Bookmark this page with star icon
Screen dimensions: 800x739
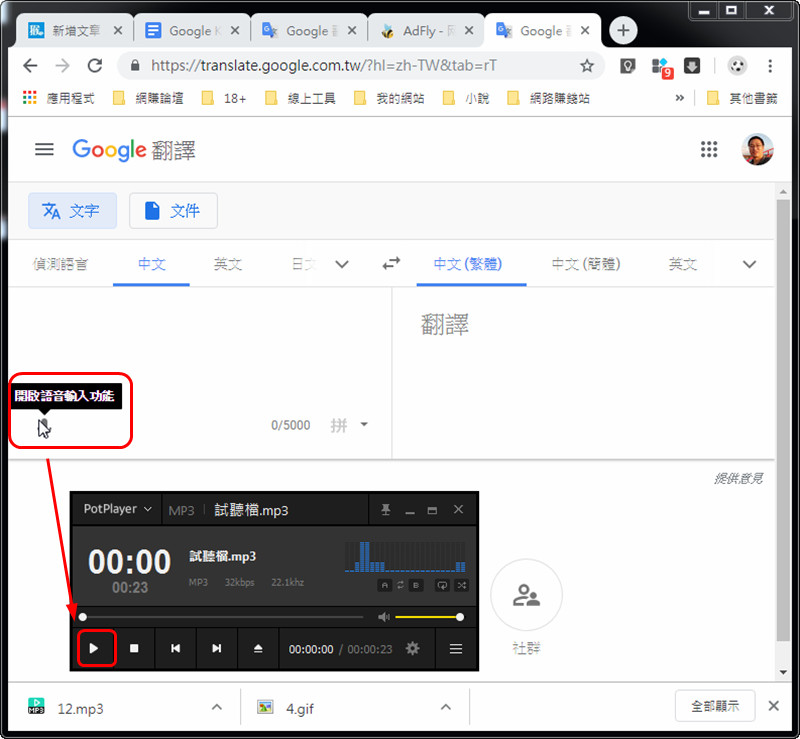pos(587,65)
